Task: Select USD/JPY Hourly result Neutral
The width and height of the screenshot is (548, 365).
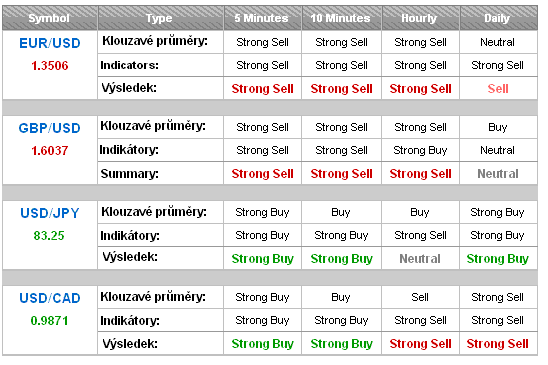Action: (420, 259)
